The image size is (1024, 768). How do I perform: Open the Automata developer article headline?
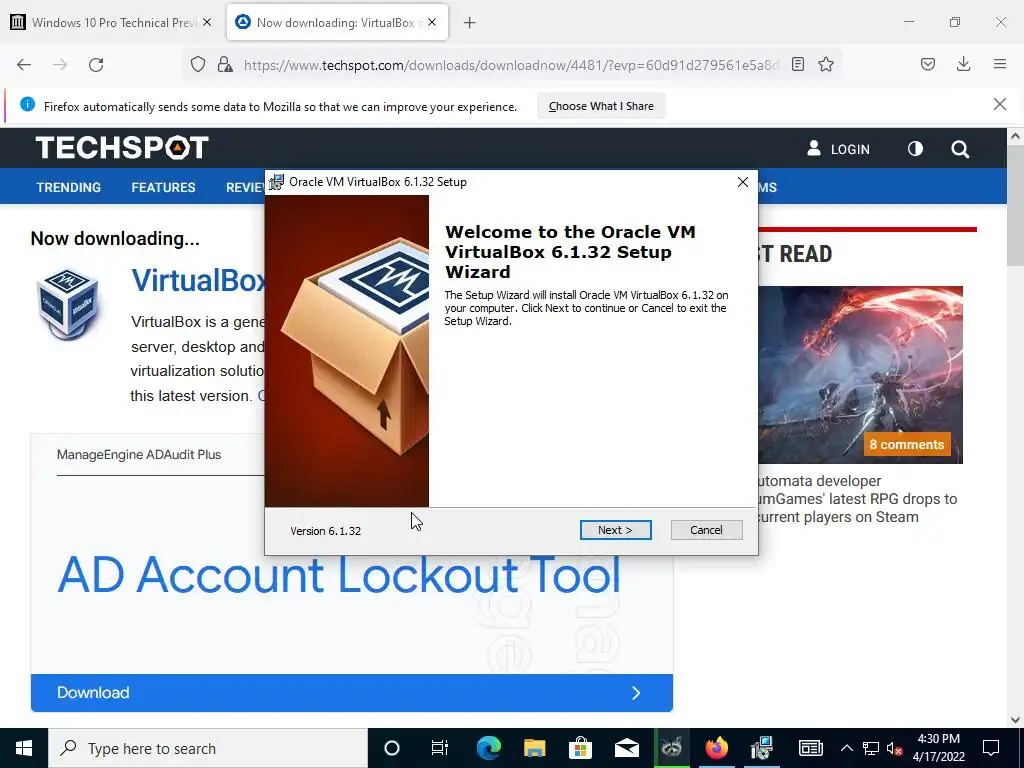tap(857, 499)
